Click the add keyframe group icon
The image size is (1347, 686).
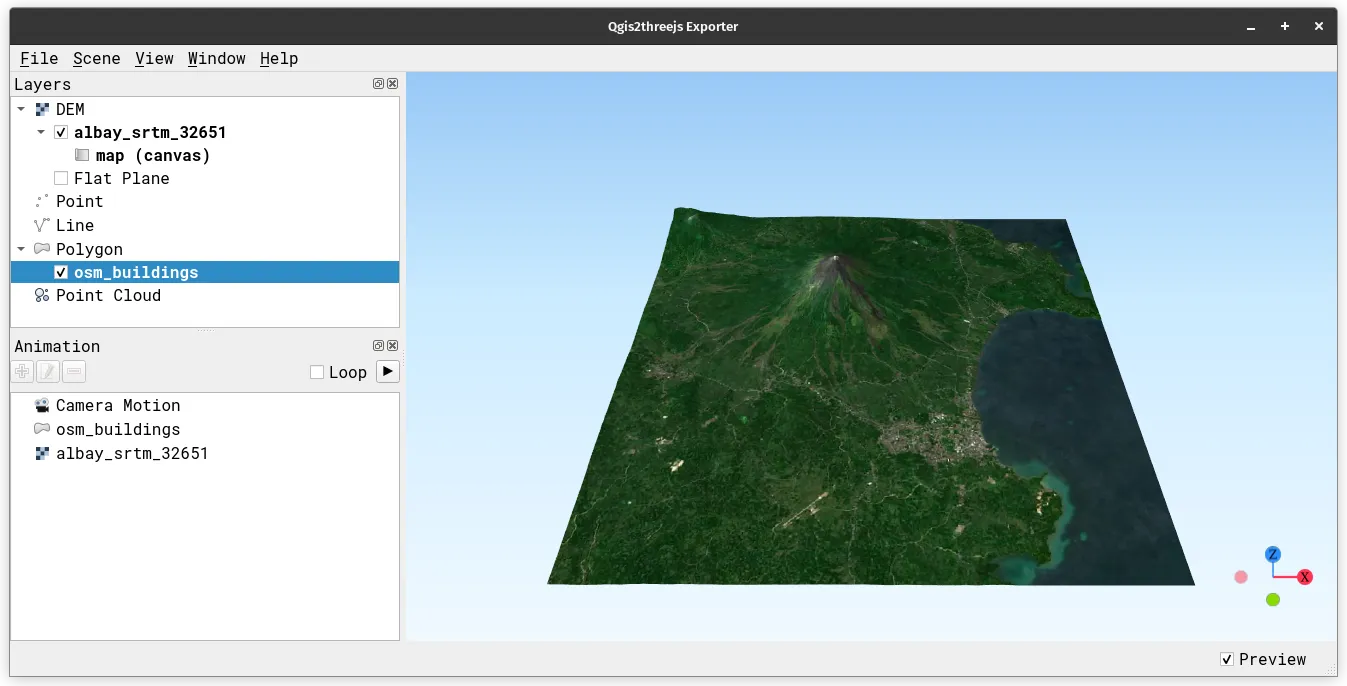tap(22, 371)
